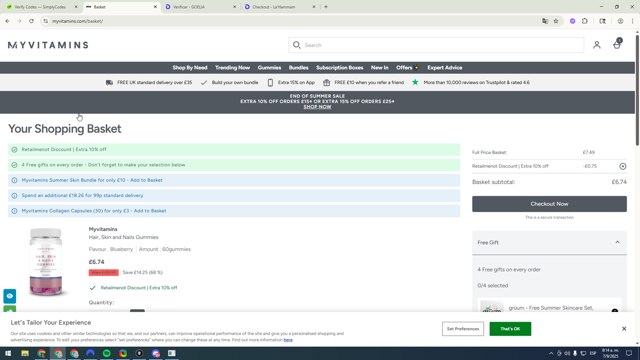Screen dimensions: 640x360
Task: Click Build your own bundle link
Action: click(x=235, y=82)
